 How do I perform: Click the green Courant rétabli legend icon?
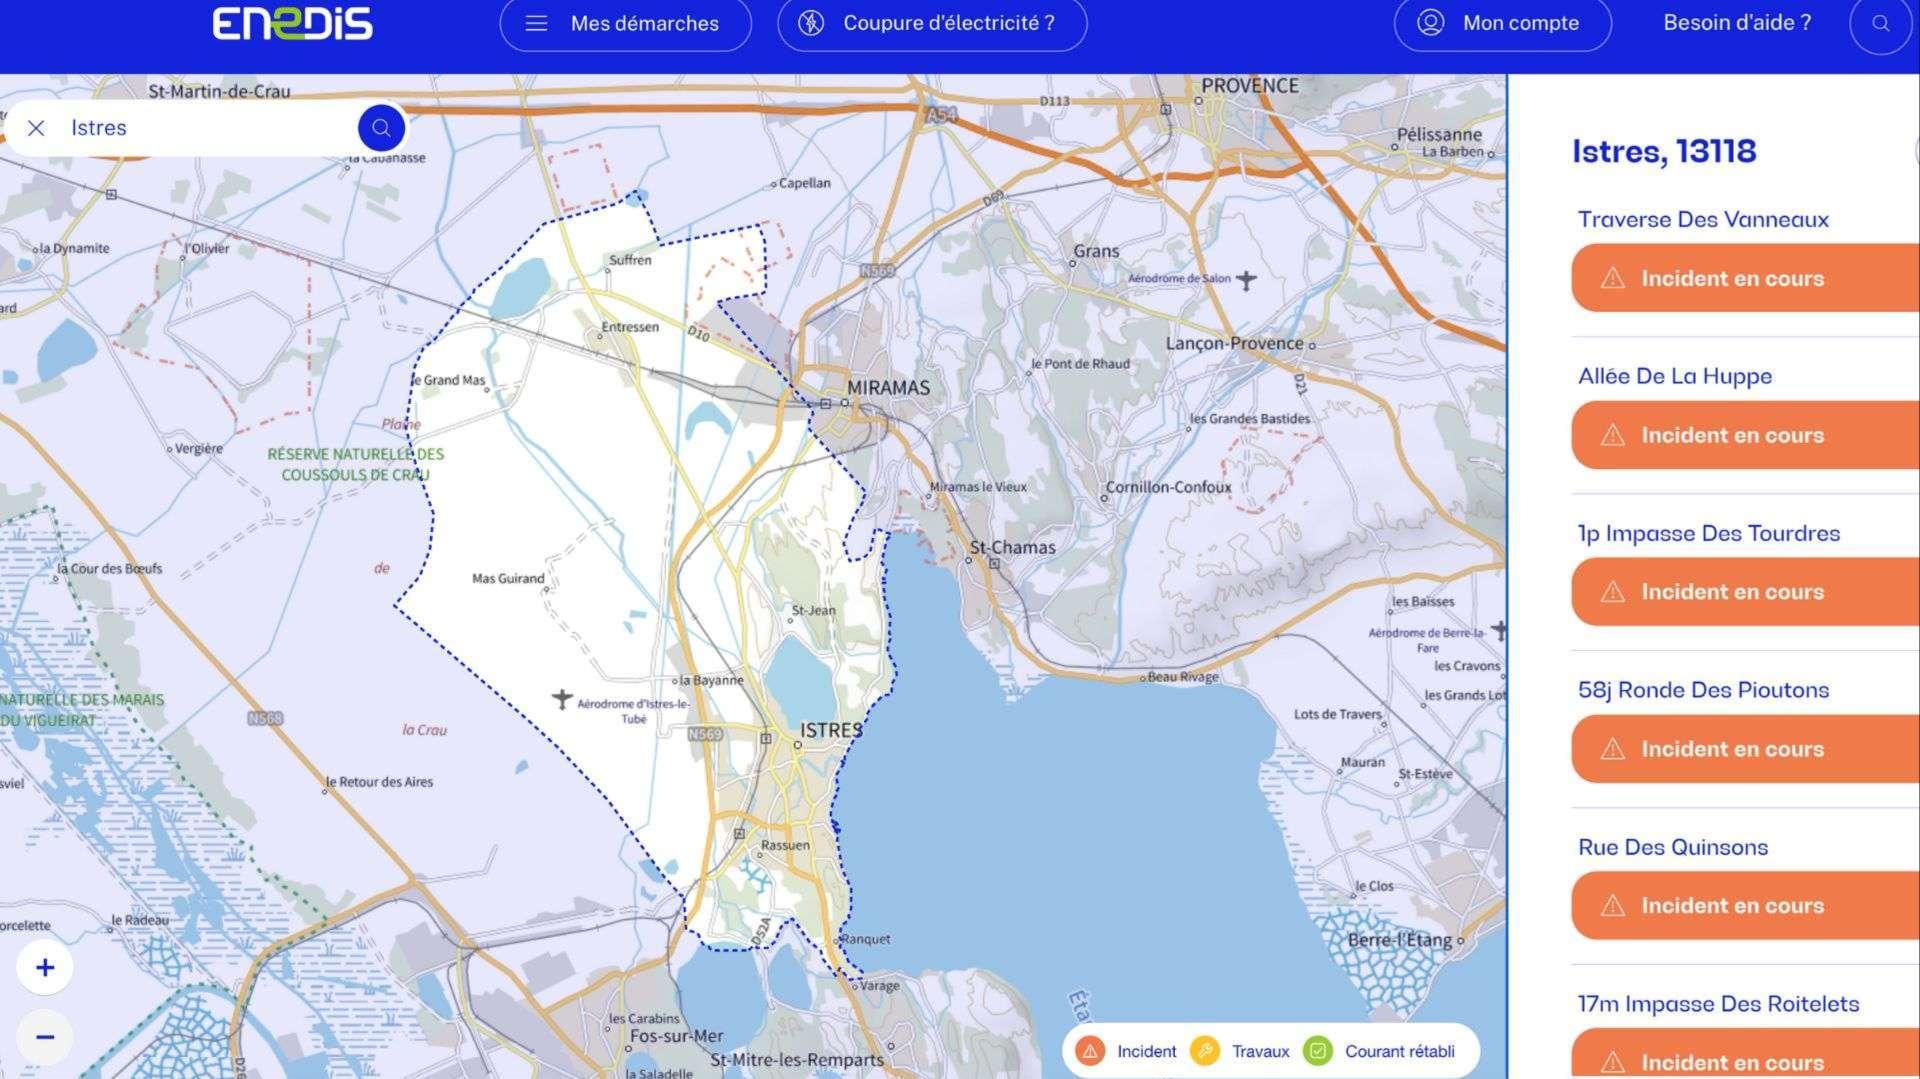click(x=1318, y=1051)
